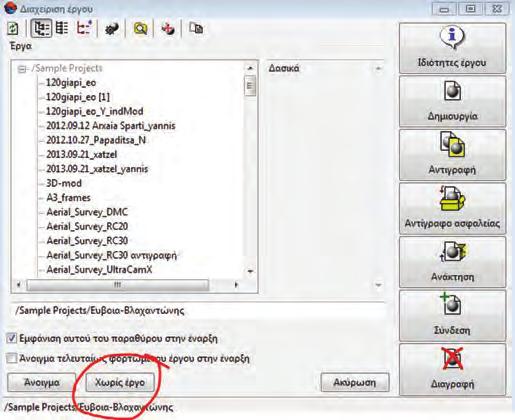515x420 pixels.
Task: Select project Aerial_Survey_RC30 αντιγραφή
Action: (x=111, y=255)
